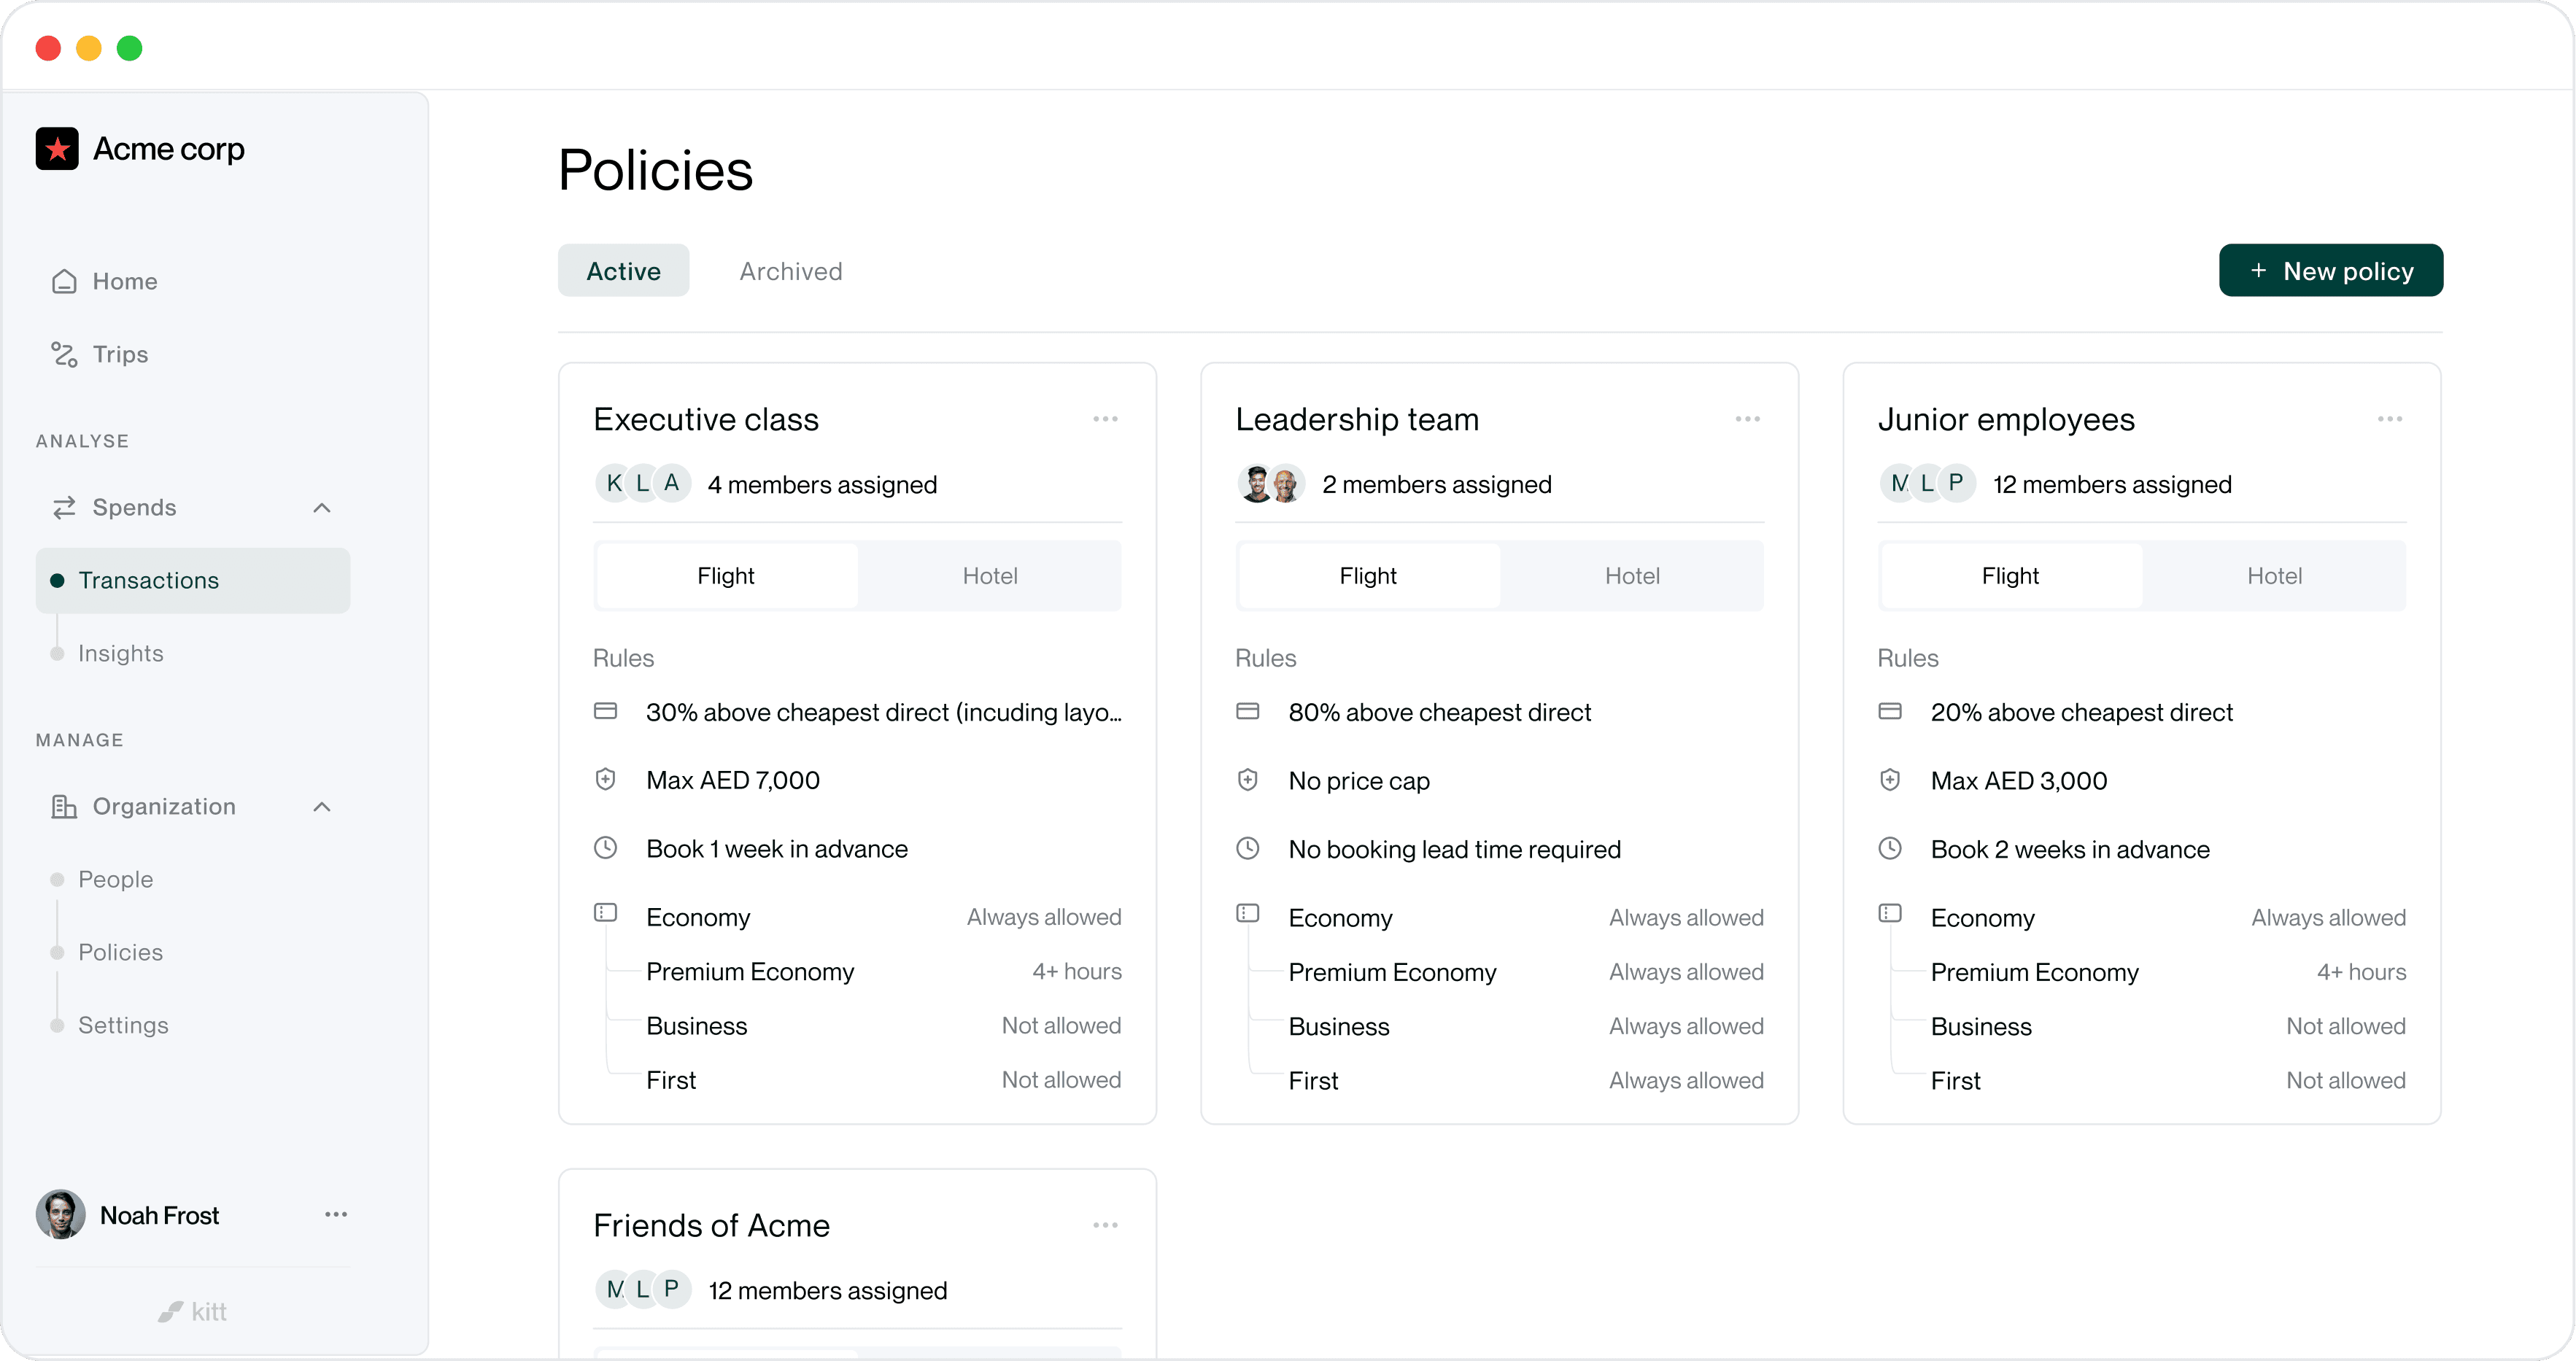This screenshot has height=1361, width=2576.
Task: Open Settings under Organization
Action: click(124, 1026)
